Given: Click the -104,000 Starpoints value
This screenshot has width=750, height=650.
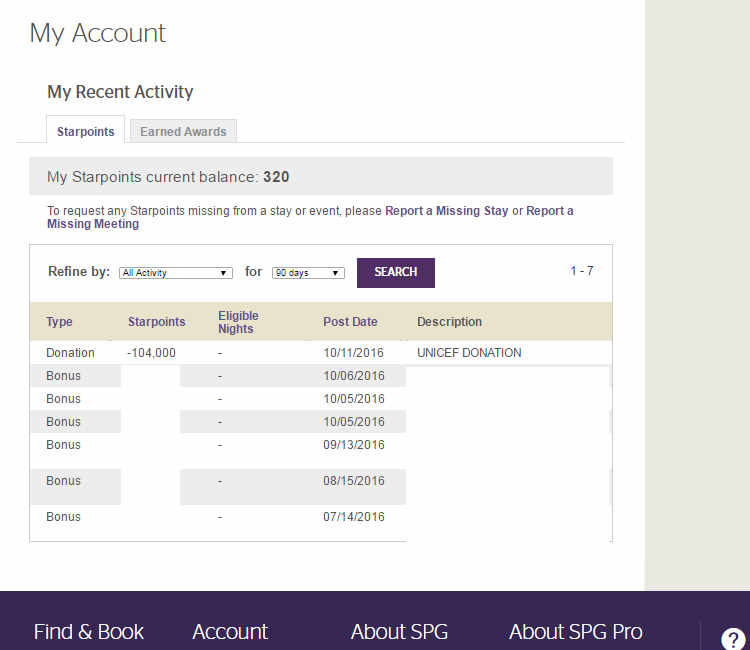Looking at the screenshot, I should (152, 353).
